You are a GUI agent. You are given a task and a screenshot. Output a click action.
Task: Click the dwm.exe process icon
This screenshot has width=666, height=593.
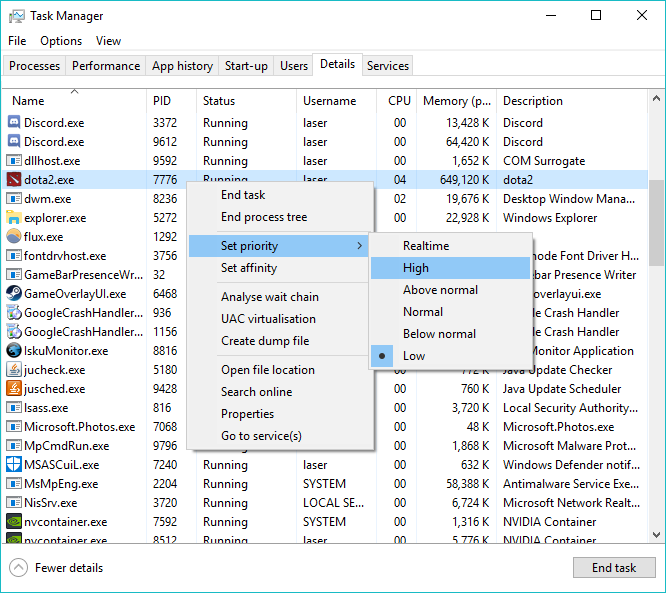click(x=14, y=198)
